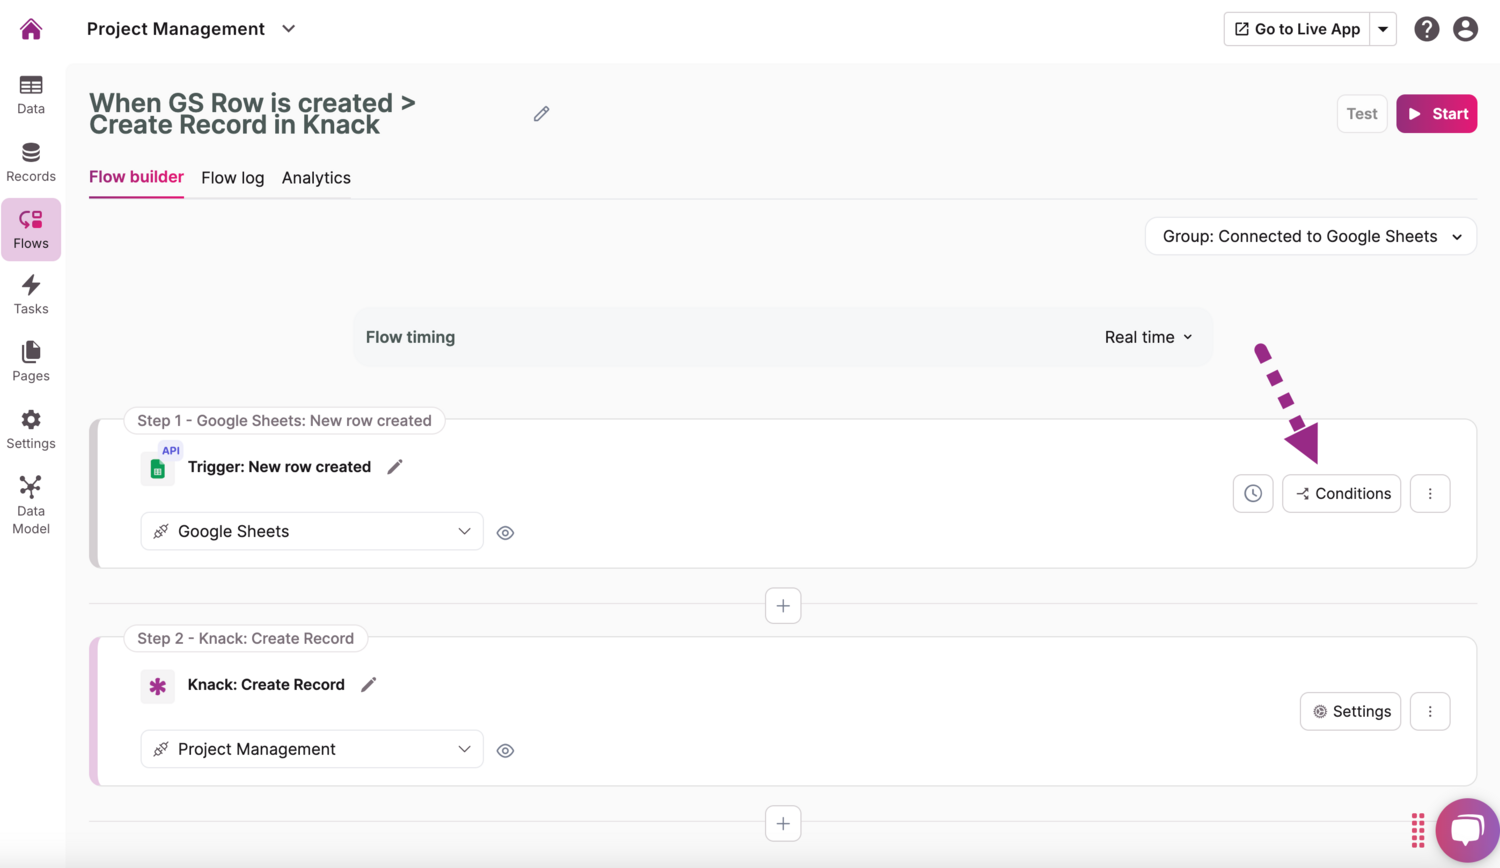Toggle eye icon next to Project Management connection
1500x868 pixels.
(505, 751)
